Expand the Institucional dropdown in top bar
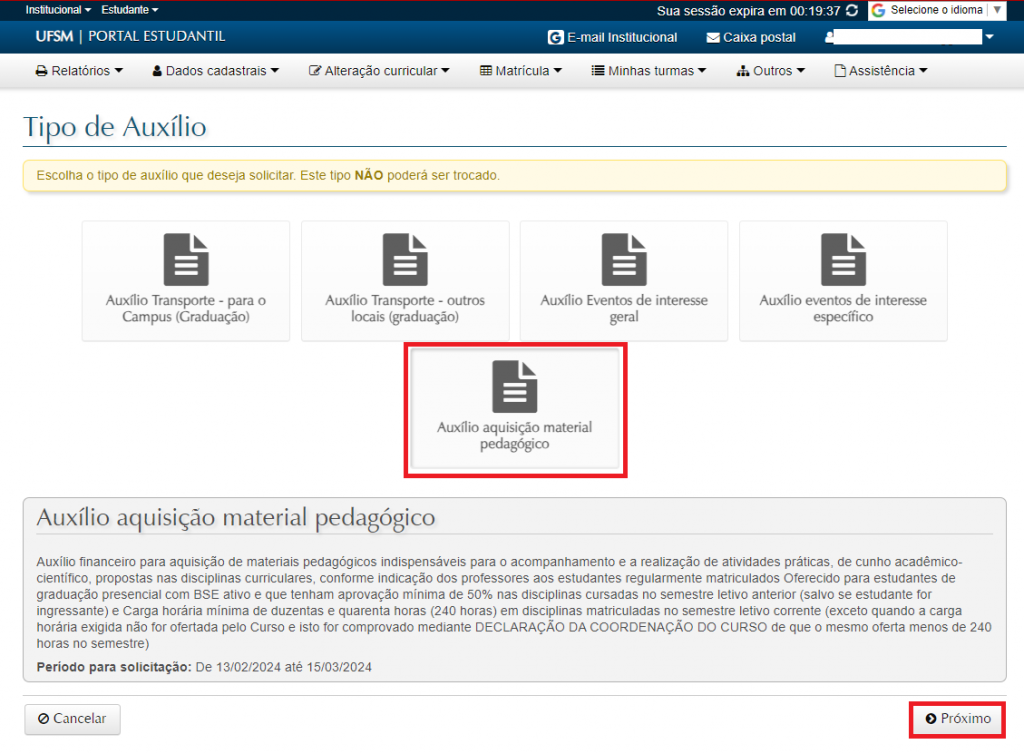Viewport: 1024px width, 754px height. [58, 9]
